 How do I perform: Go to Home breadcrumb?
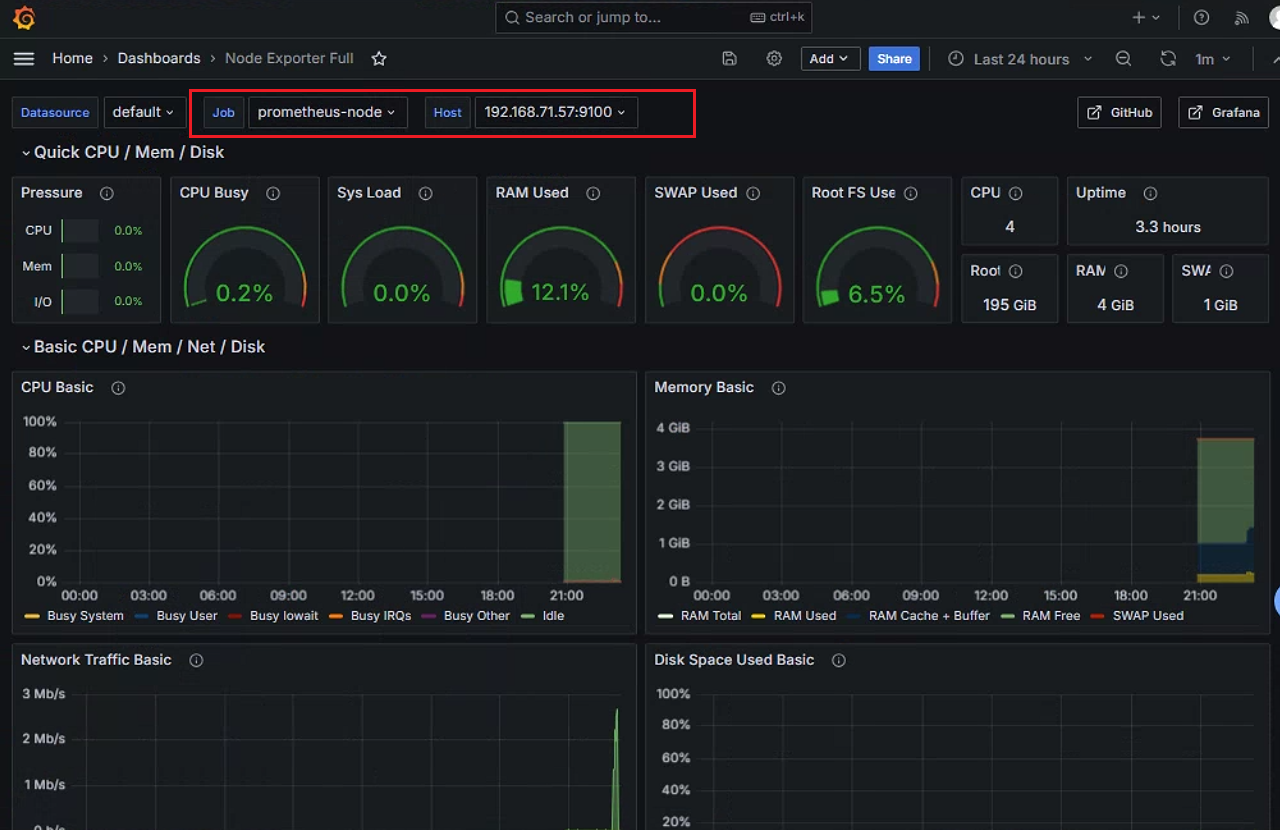coord(72,59)
